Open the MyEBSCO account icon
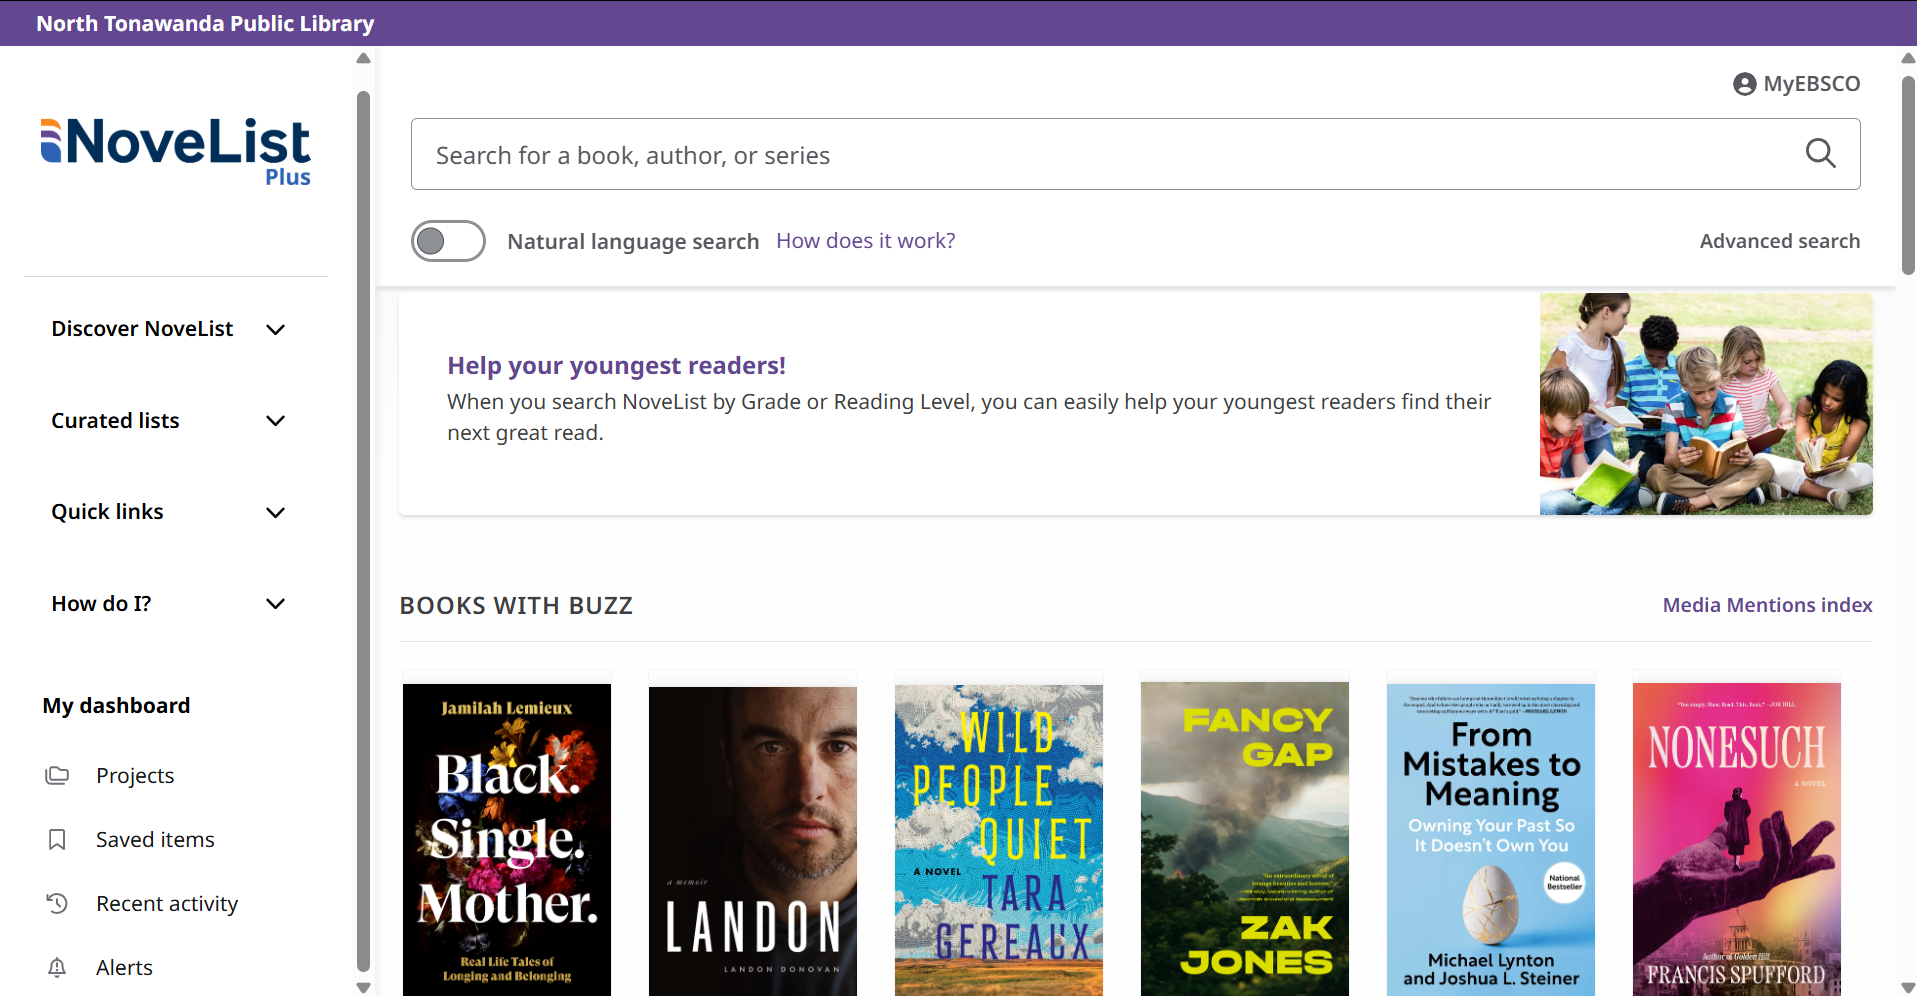1917x996 pixels. point(1744,84)
